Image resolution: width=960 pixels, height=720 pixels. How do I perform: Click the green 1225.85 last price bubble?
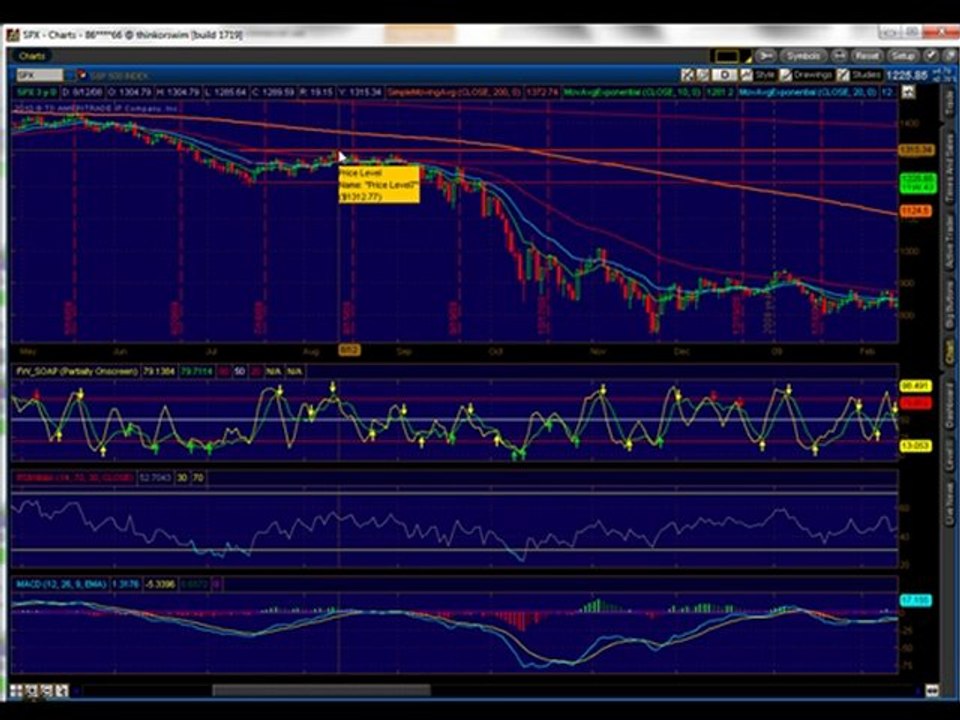(x=918, y=182)
